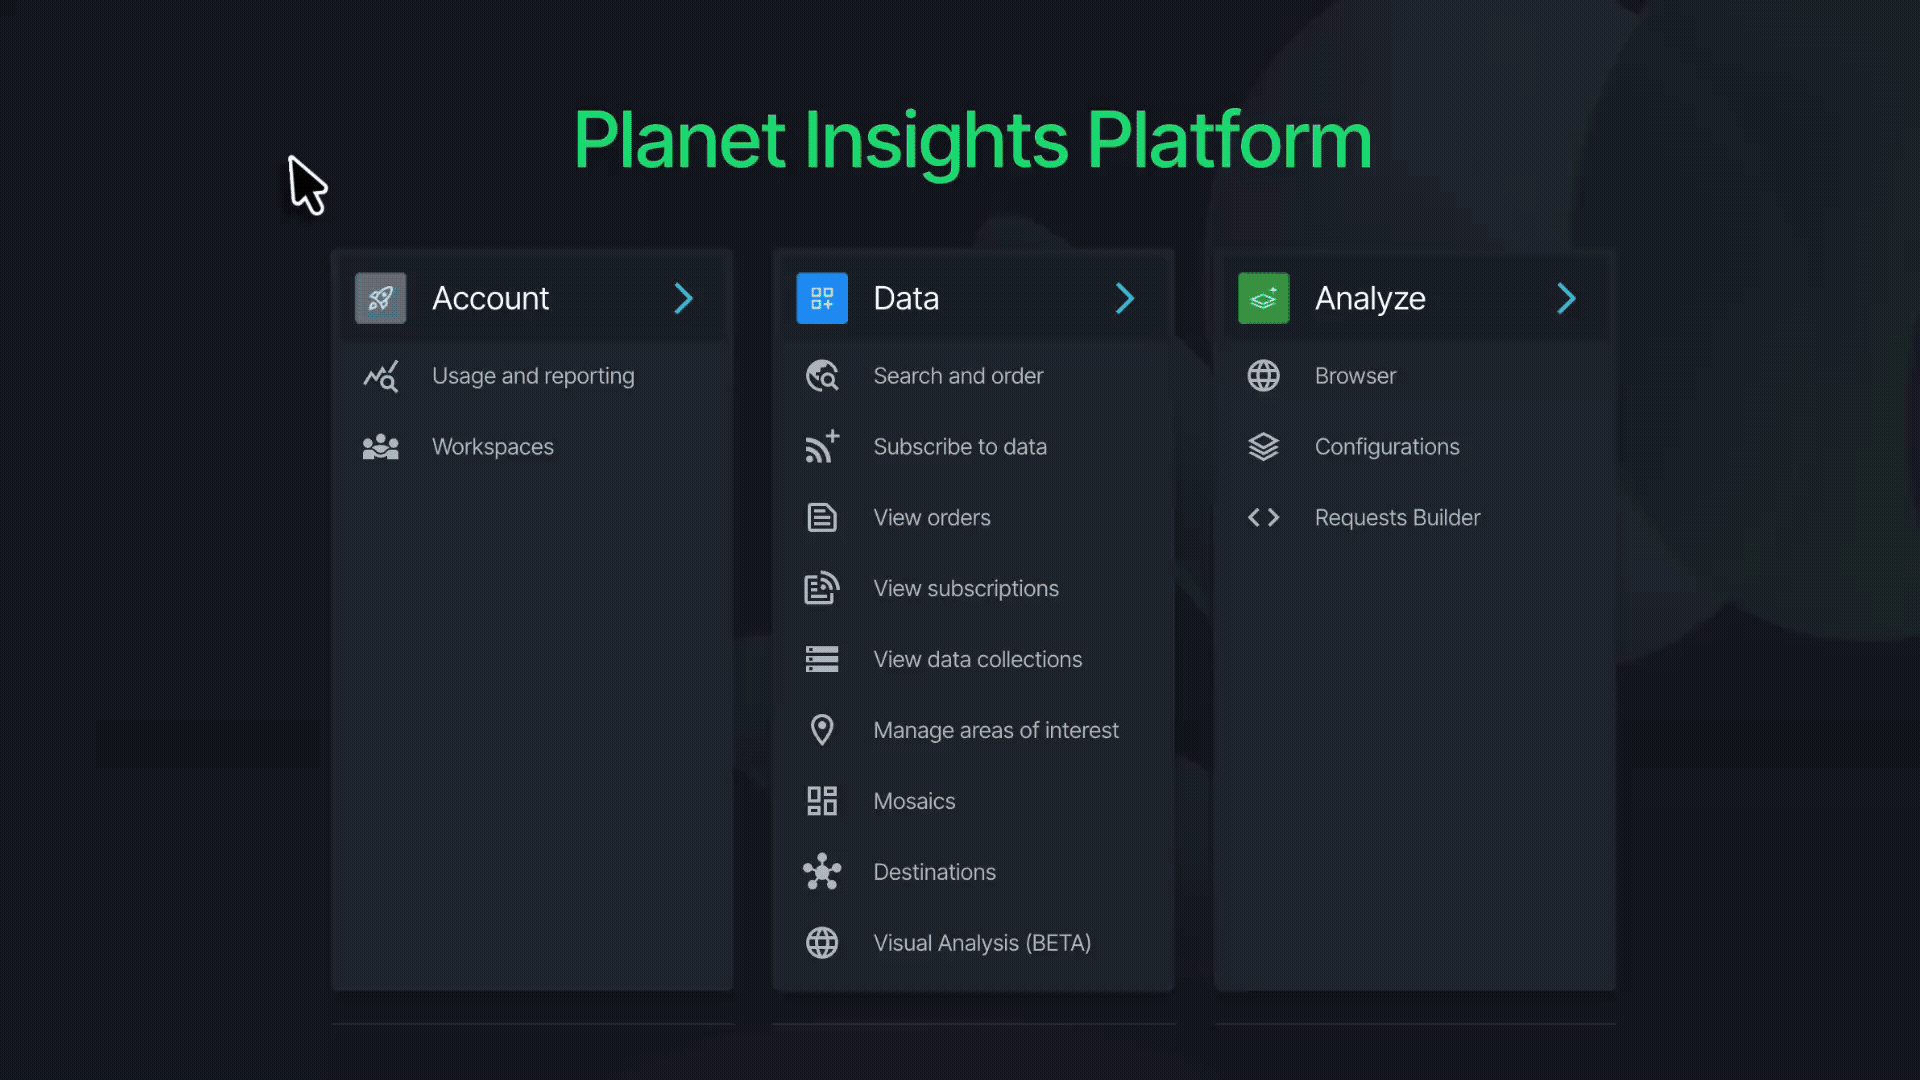1920x1080 pixels.
Task: Select Manage areas of interest
Action: [x=996, y=730]
